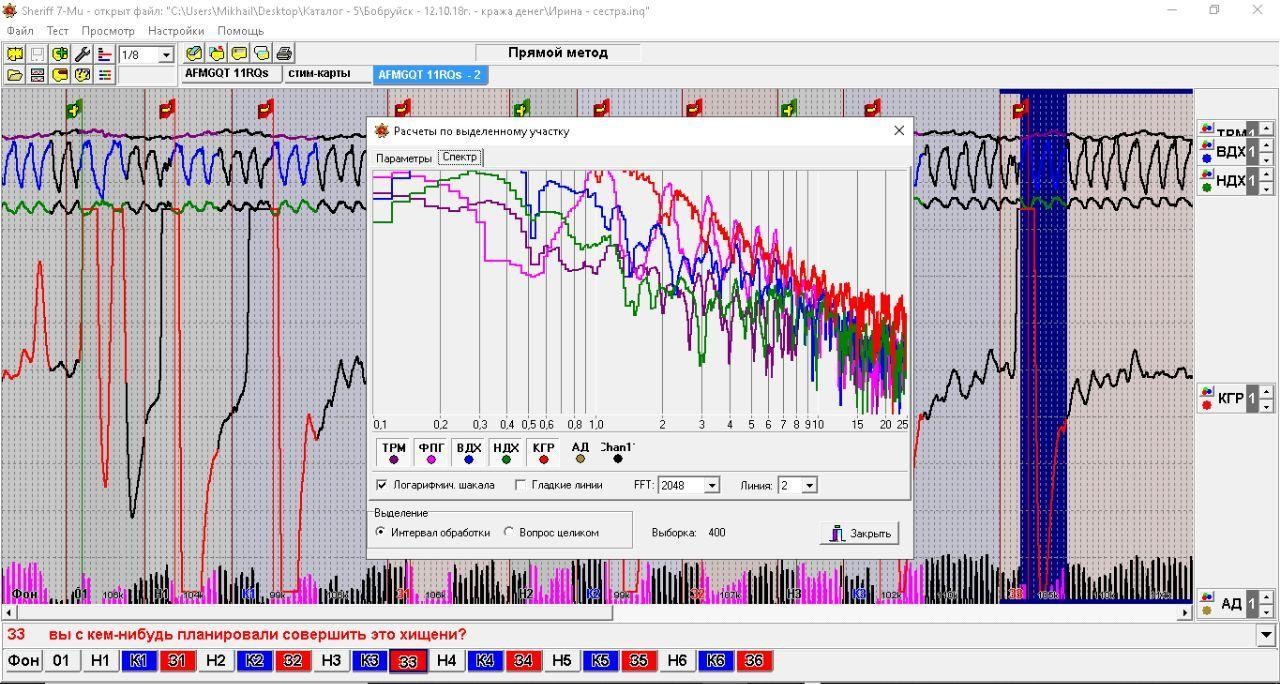Click the green plus add icon
Screen dimensions: 1280x684
pos(60,54)
